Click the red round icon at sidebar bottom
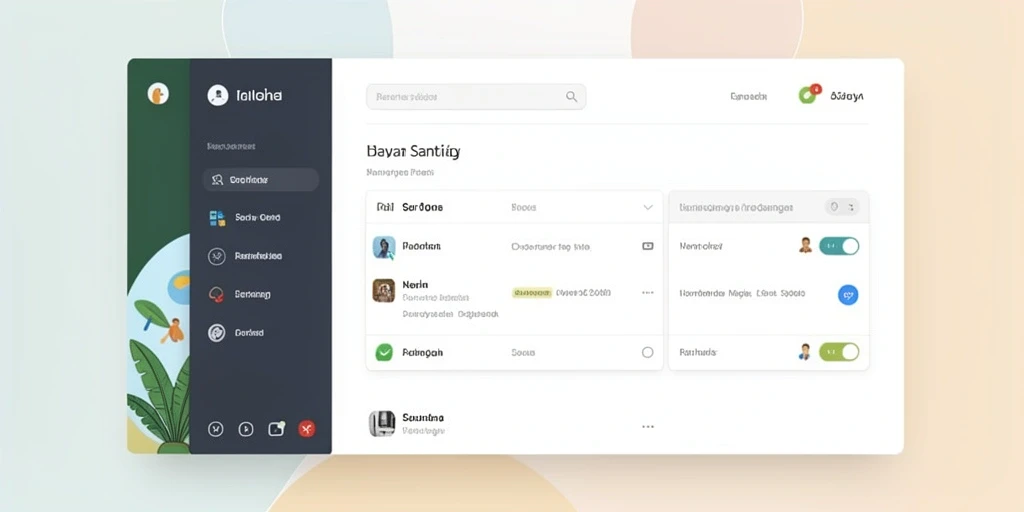1024x512 pixels. (307, 428)
